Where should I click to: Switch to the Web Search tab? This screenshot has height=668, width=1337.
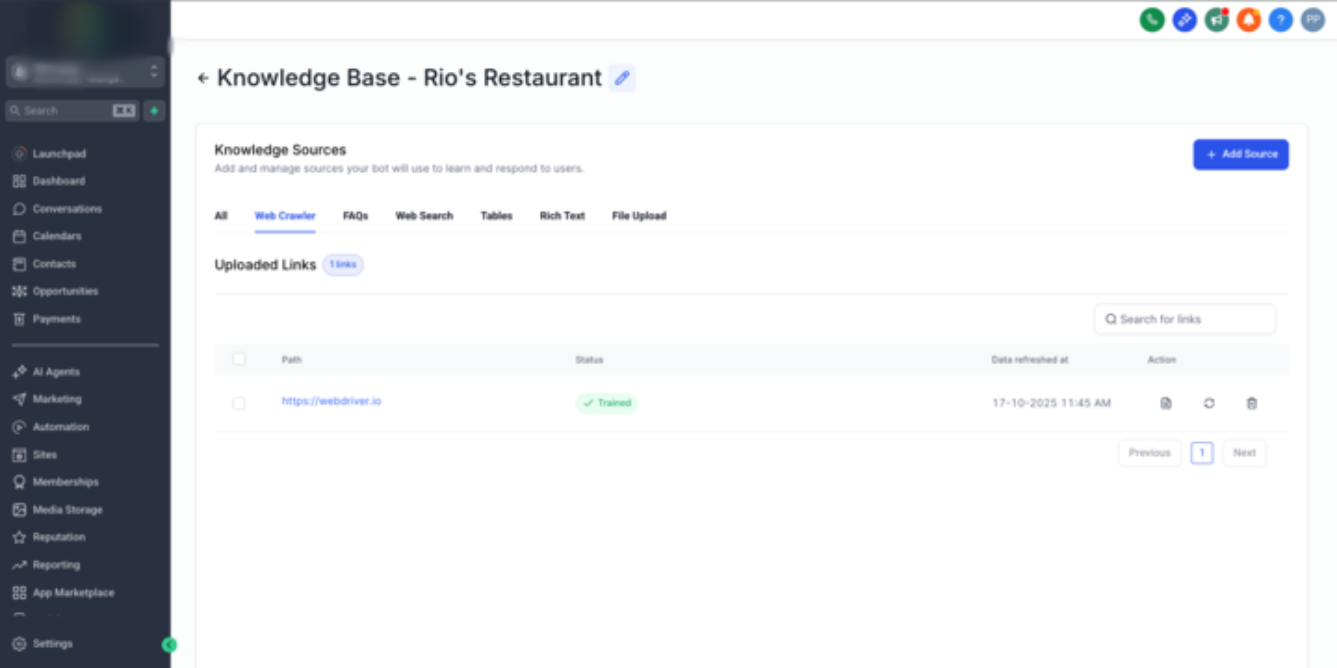424,216
